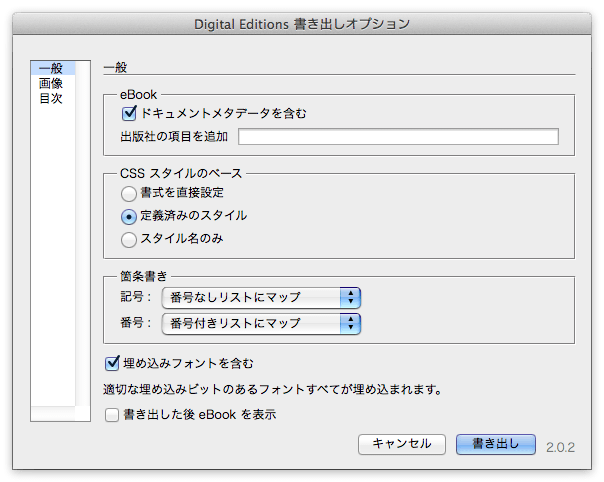
Task: Select 目次 in the category list
Action: pyautogui.click(x=53, y=98)
